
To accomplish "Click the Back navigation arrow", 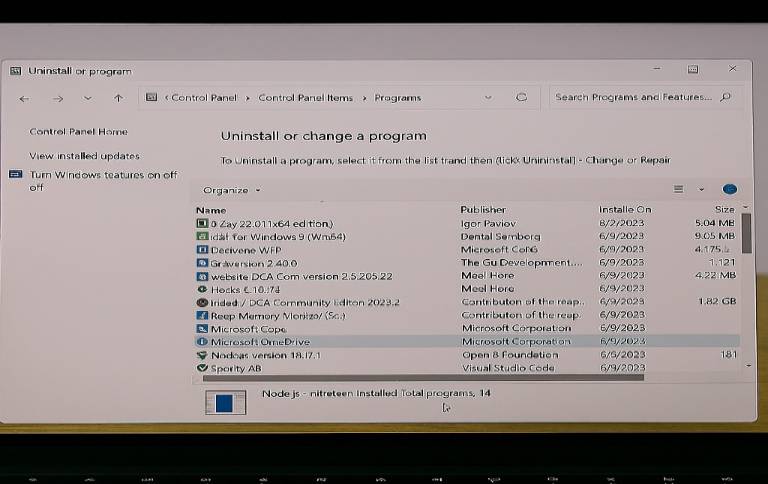I will point(25,98).
